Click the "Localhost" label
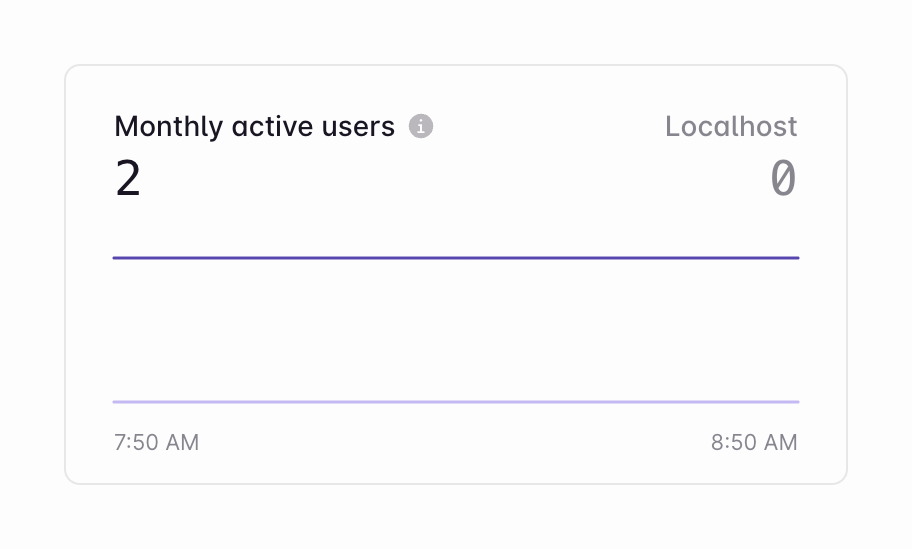The height and width of the screenshot is (549, 912). tap(731, 127)
